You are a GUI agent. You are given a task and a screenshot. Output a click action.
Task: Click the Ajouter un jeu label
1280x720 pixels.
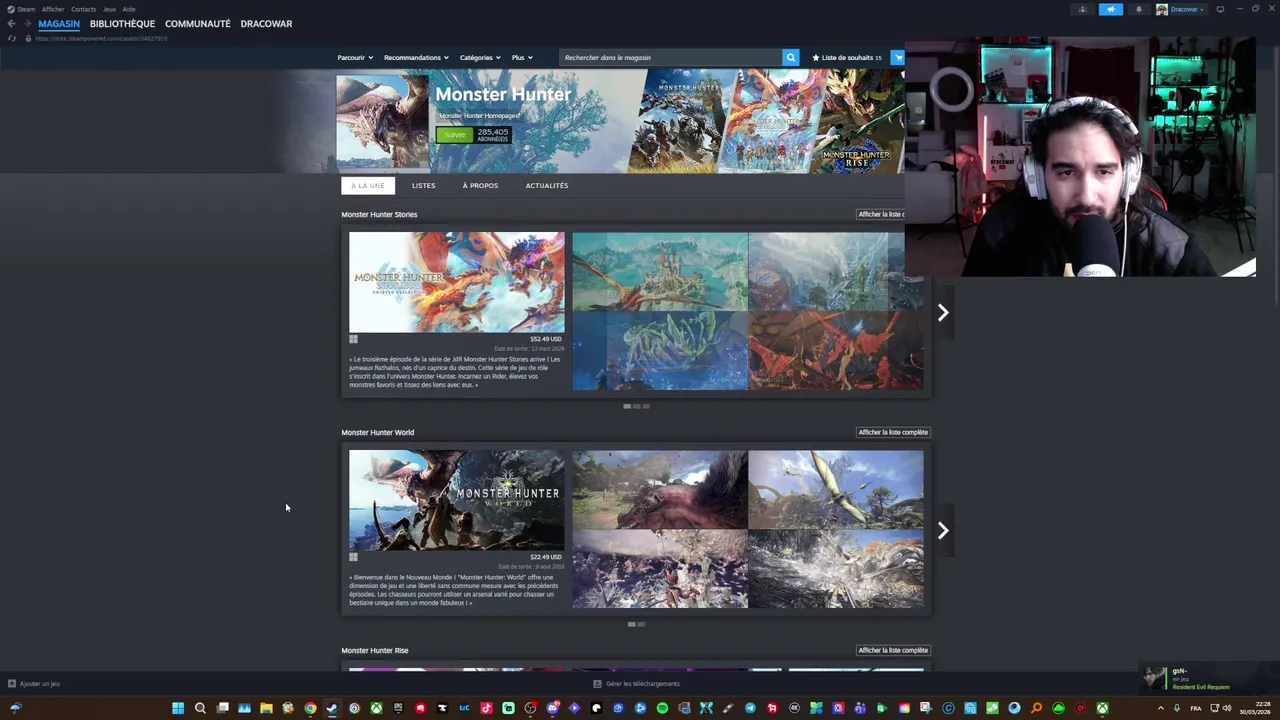click(x=40, y=684)
